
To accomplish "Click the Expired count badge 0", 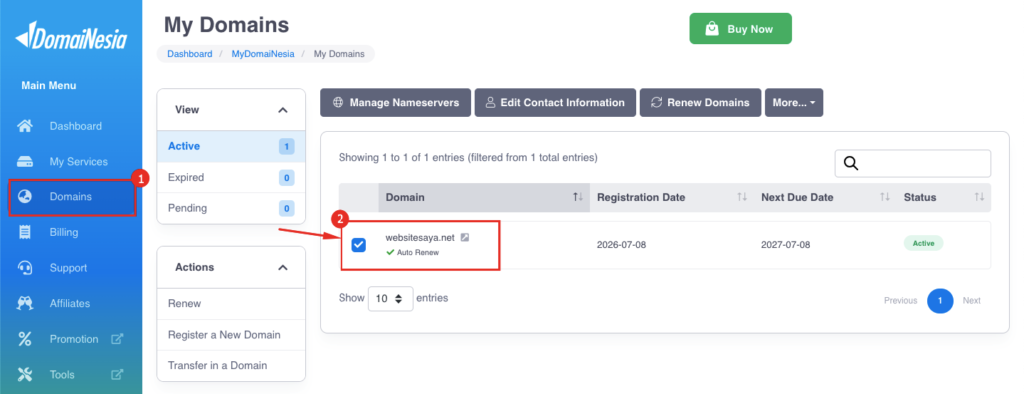I will pyautogui.click(x=287, y=177).
